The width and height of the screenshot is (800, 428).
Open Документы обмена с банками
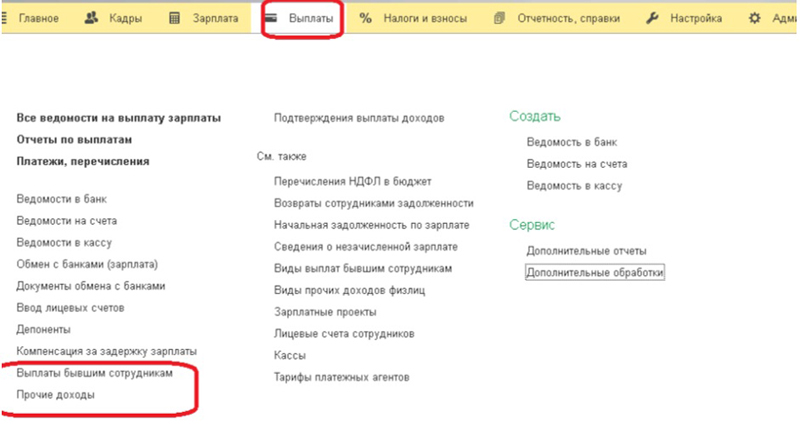[x=91, y=286]
